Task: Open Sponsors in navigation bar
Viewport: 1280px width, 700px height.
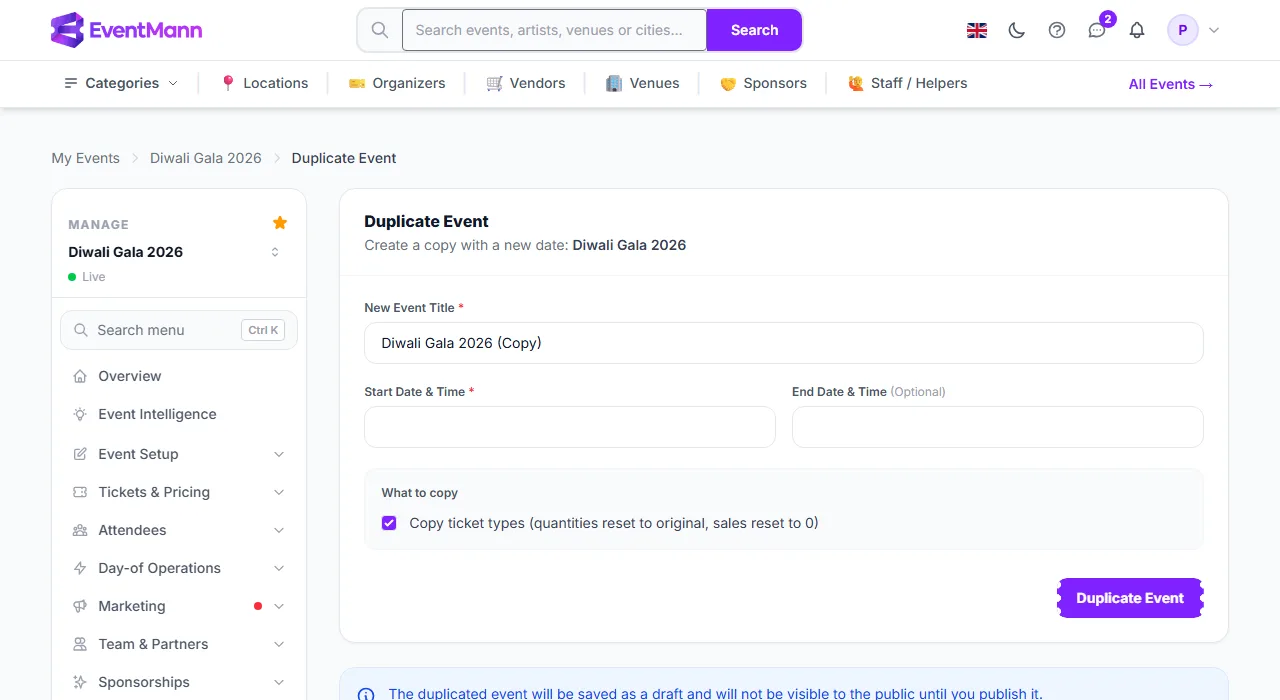Action: pyautogui.click(x=763, y=83)
